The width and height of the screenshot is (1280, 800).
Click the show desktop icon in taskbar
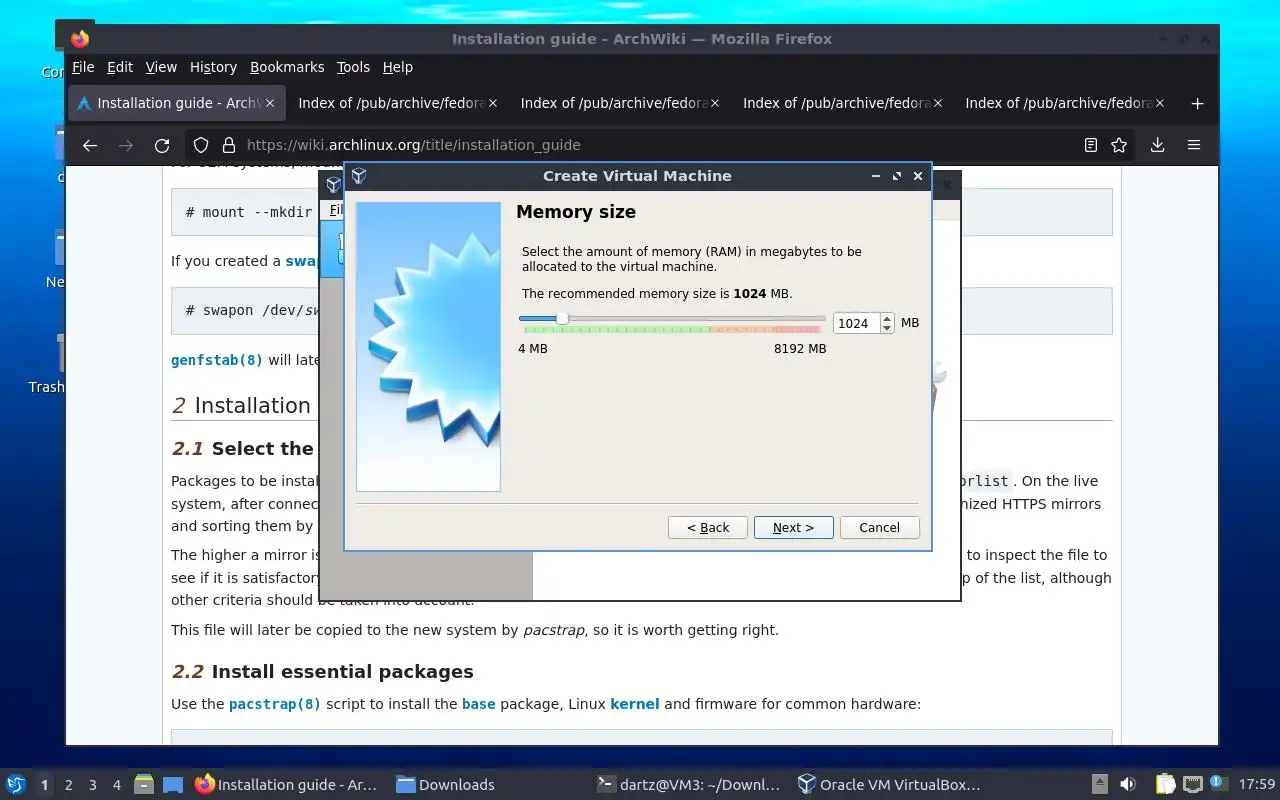pyautogui.click(x=173, y=785)
